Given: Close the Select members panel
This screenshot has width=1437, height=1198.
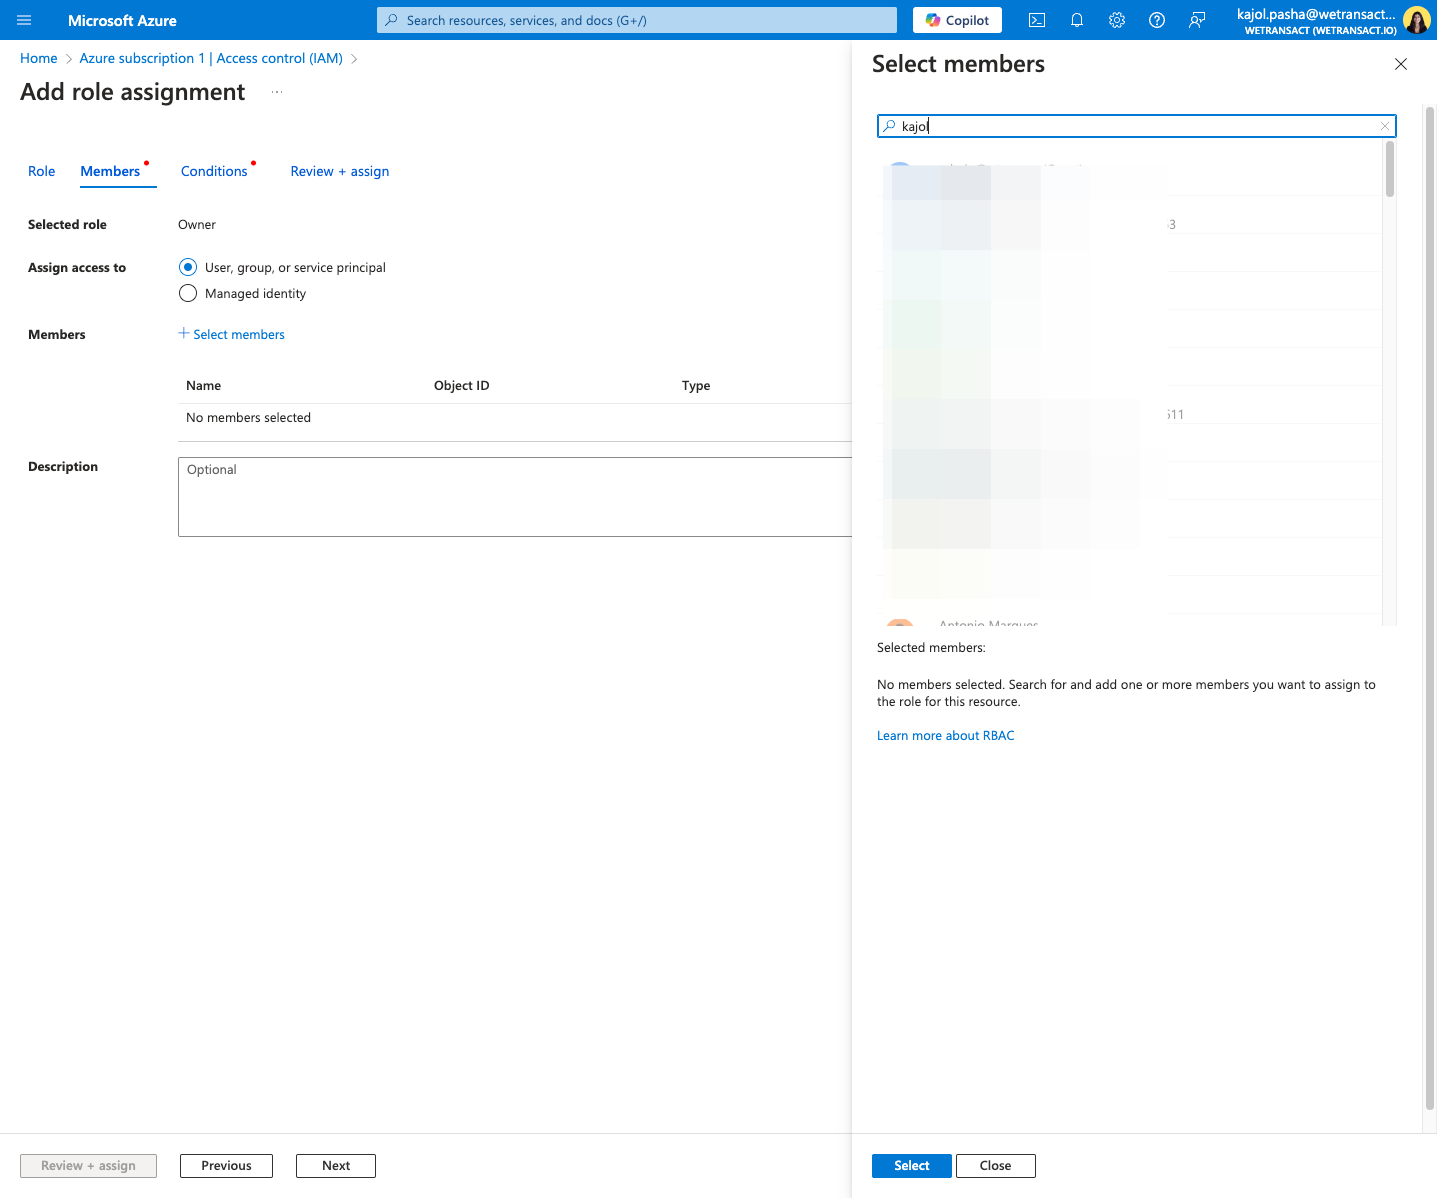Looking at the screenshot, I should pyautogui.click(x=1401, y=64).
